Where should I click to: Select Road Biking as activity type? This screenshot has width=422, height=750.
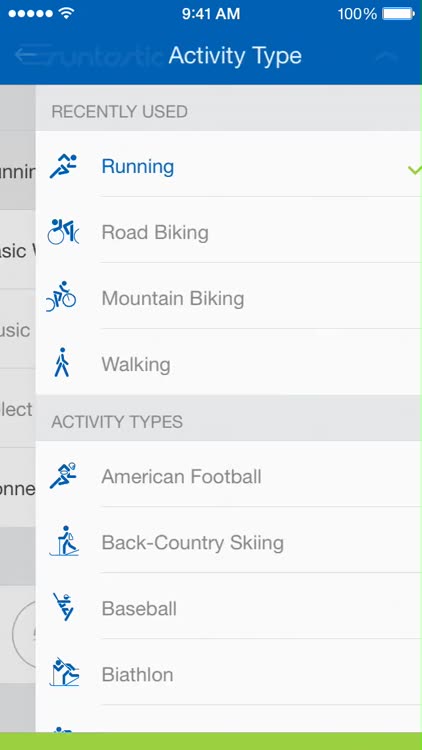[x=155, y=233]
